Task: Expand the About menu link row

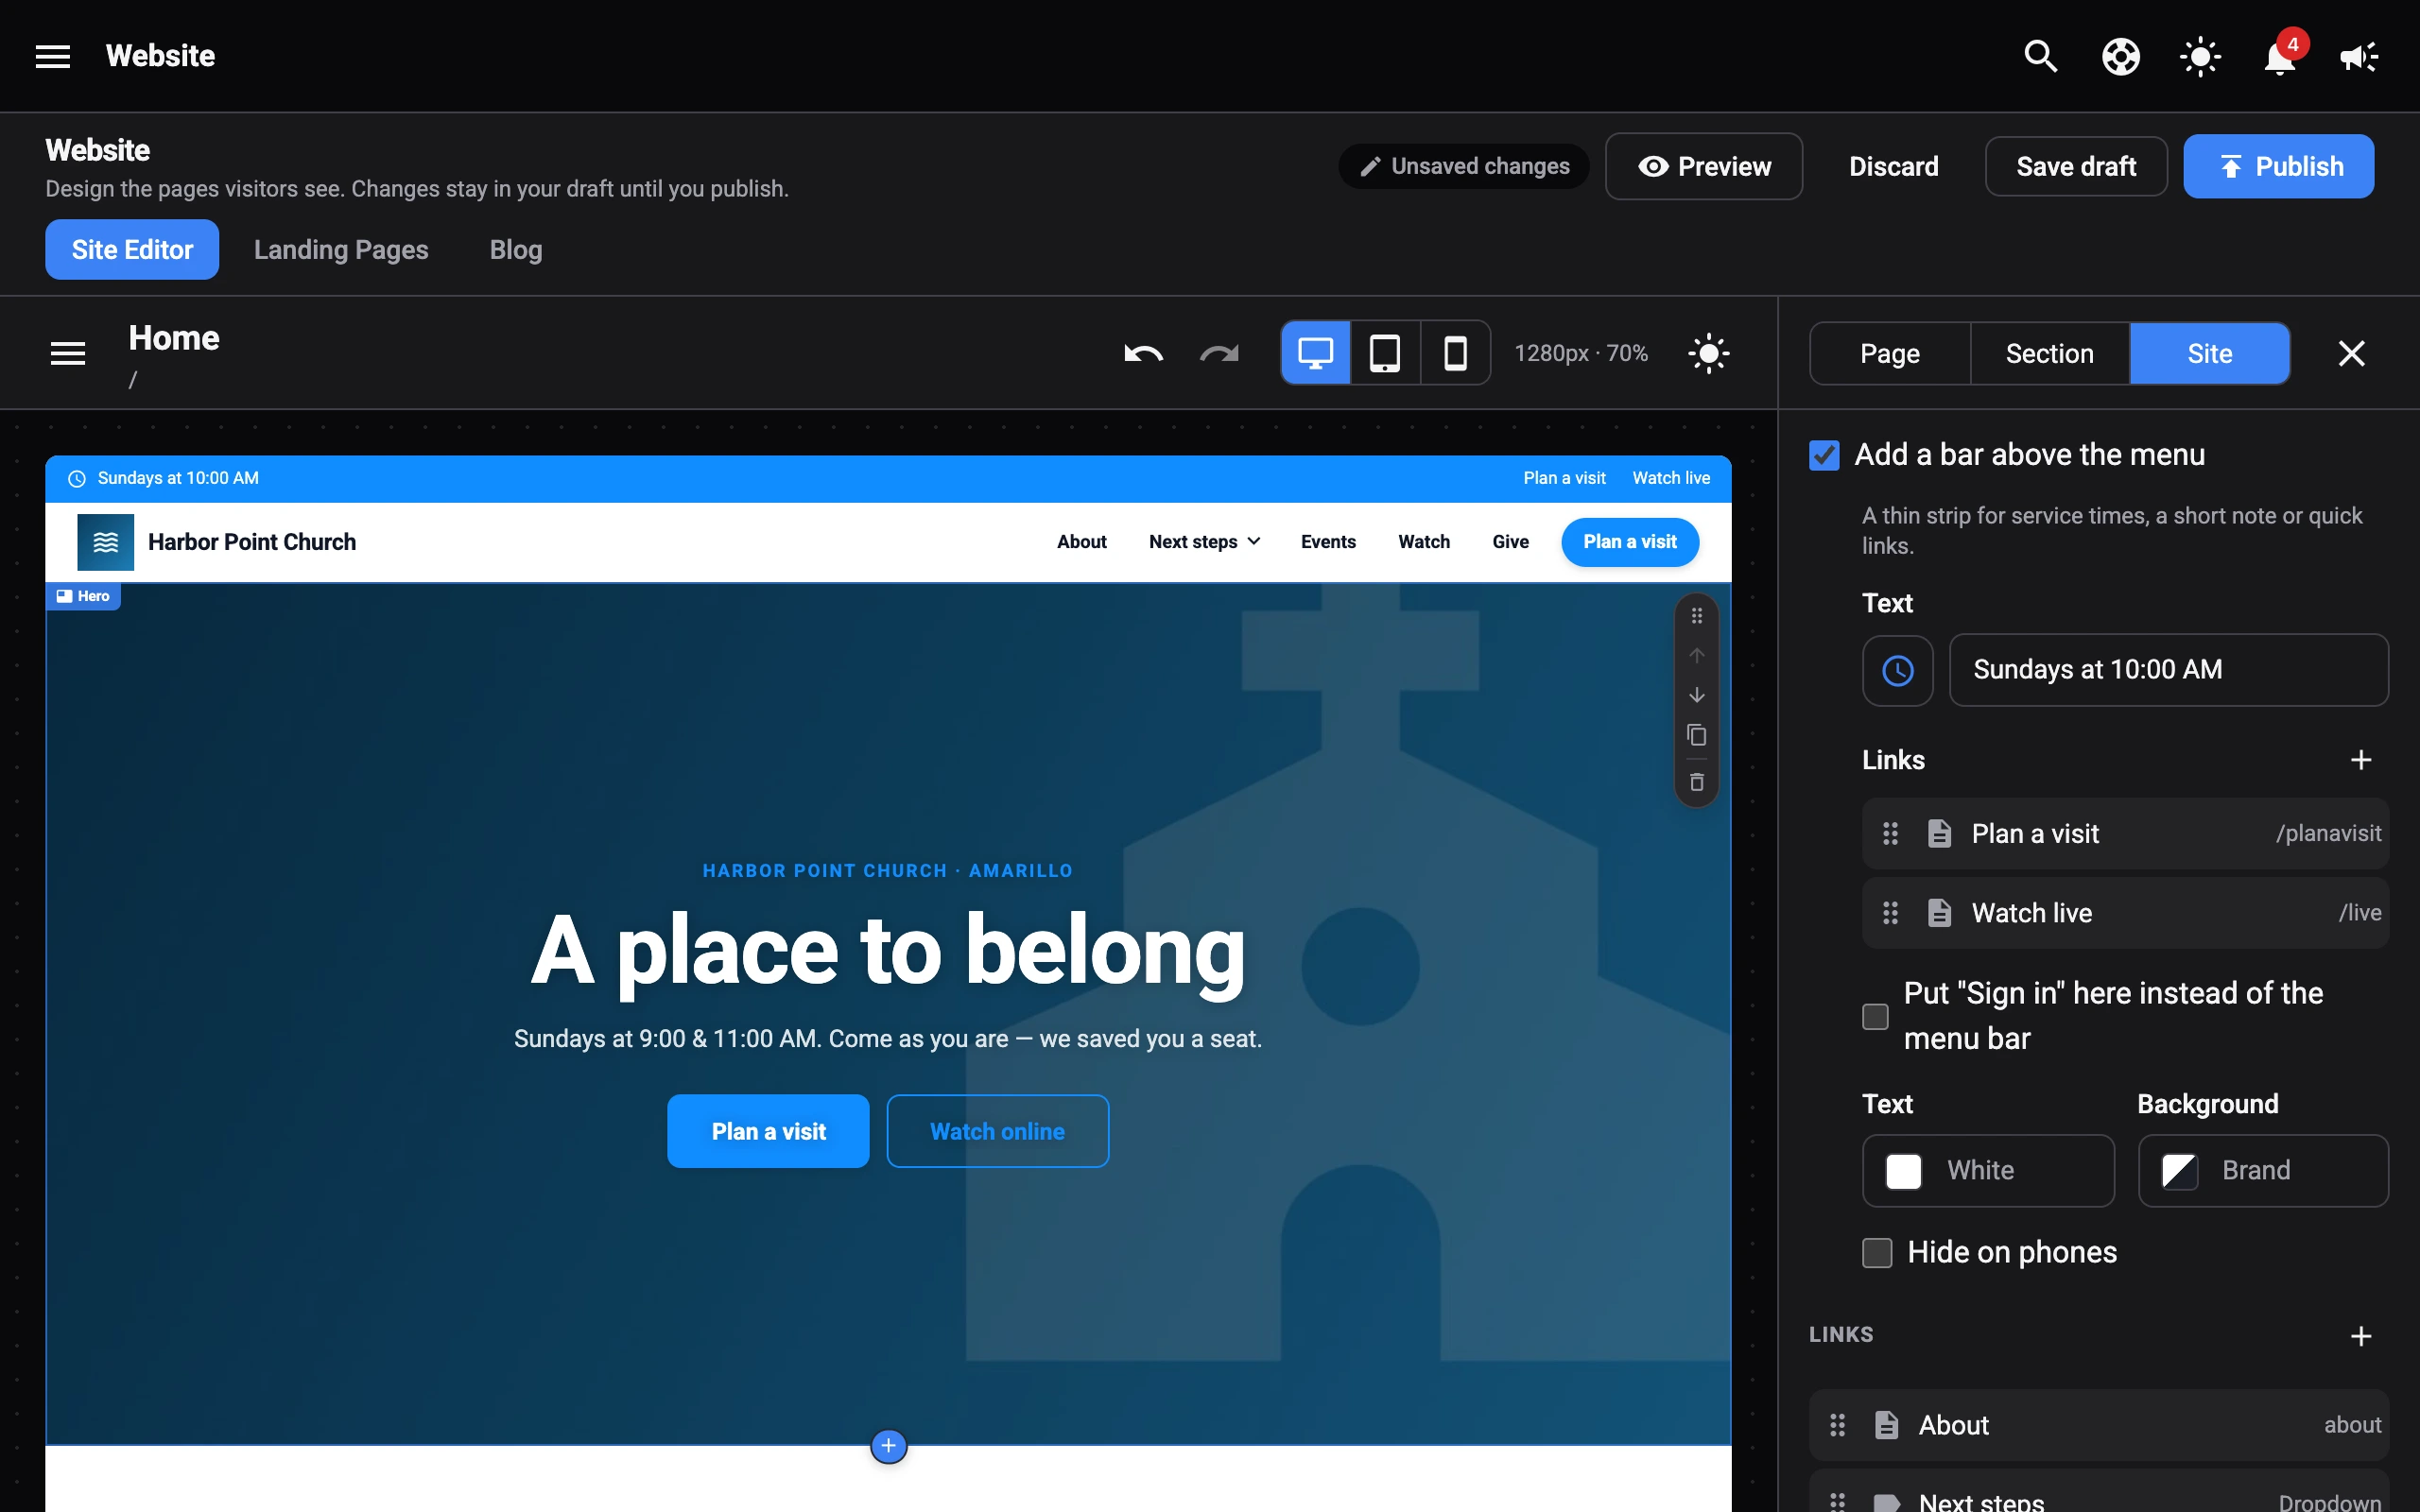Action: [2098, 1424]
